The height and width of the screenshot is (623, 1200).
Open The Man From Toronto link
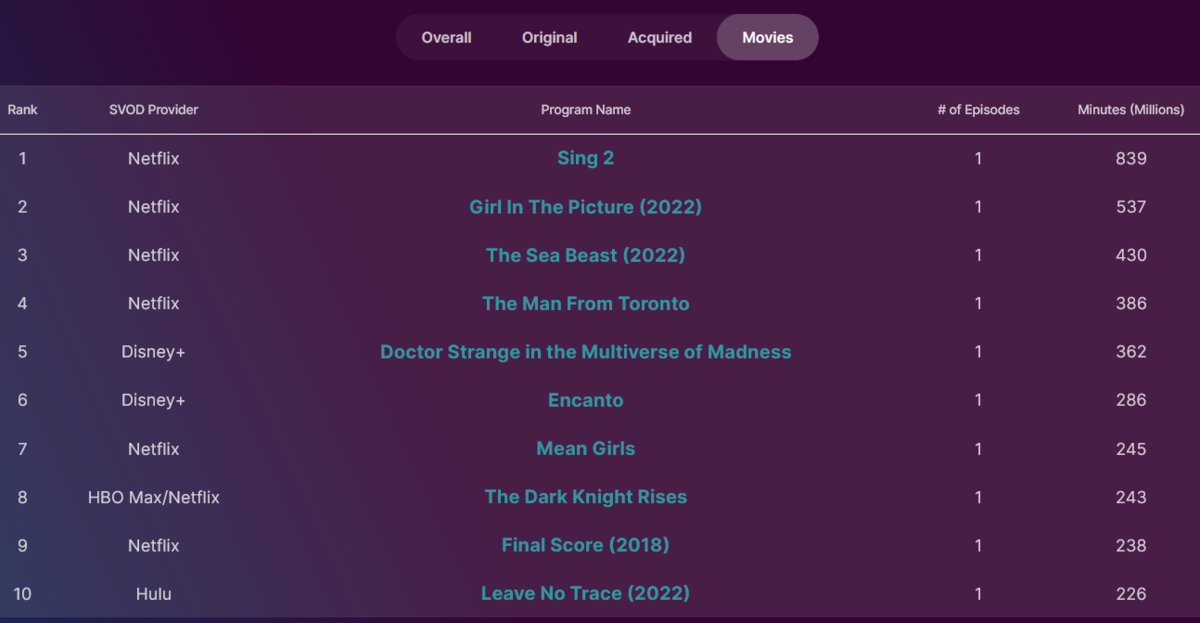[x=586, y=303]
